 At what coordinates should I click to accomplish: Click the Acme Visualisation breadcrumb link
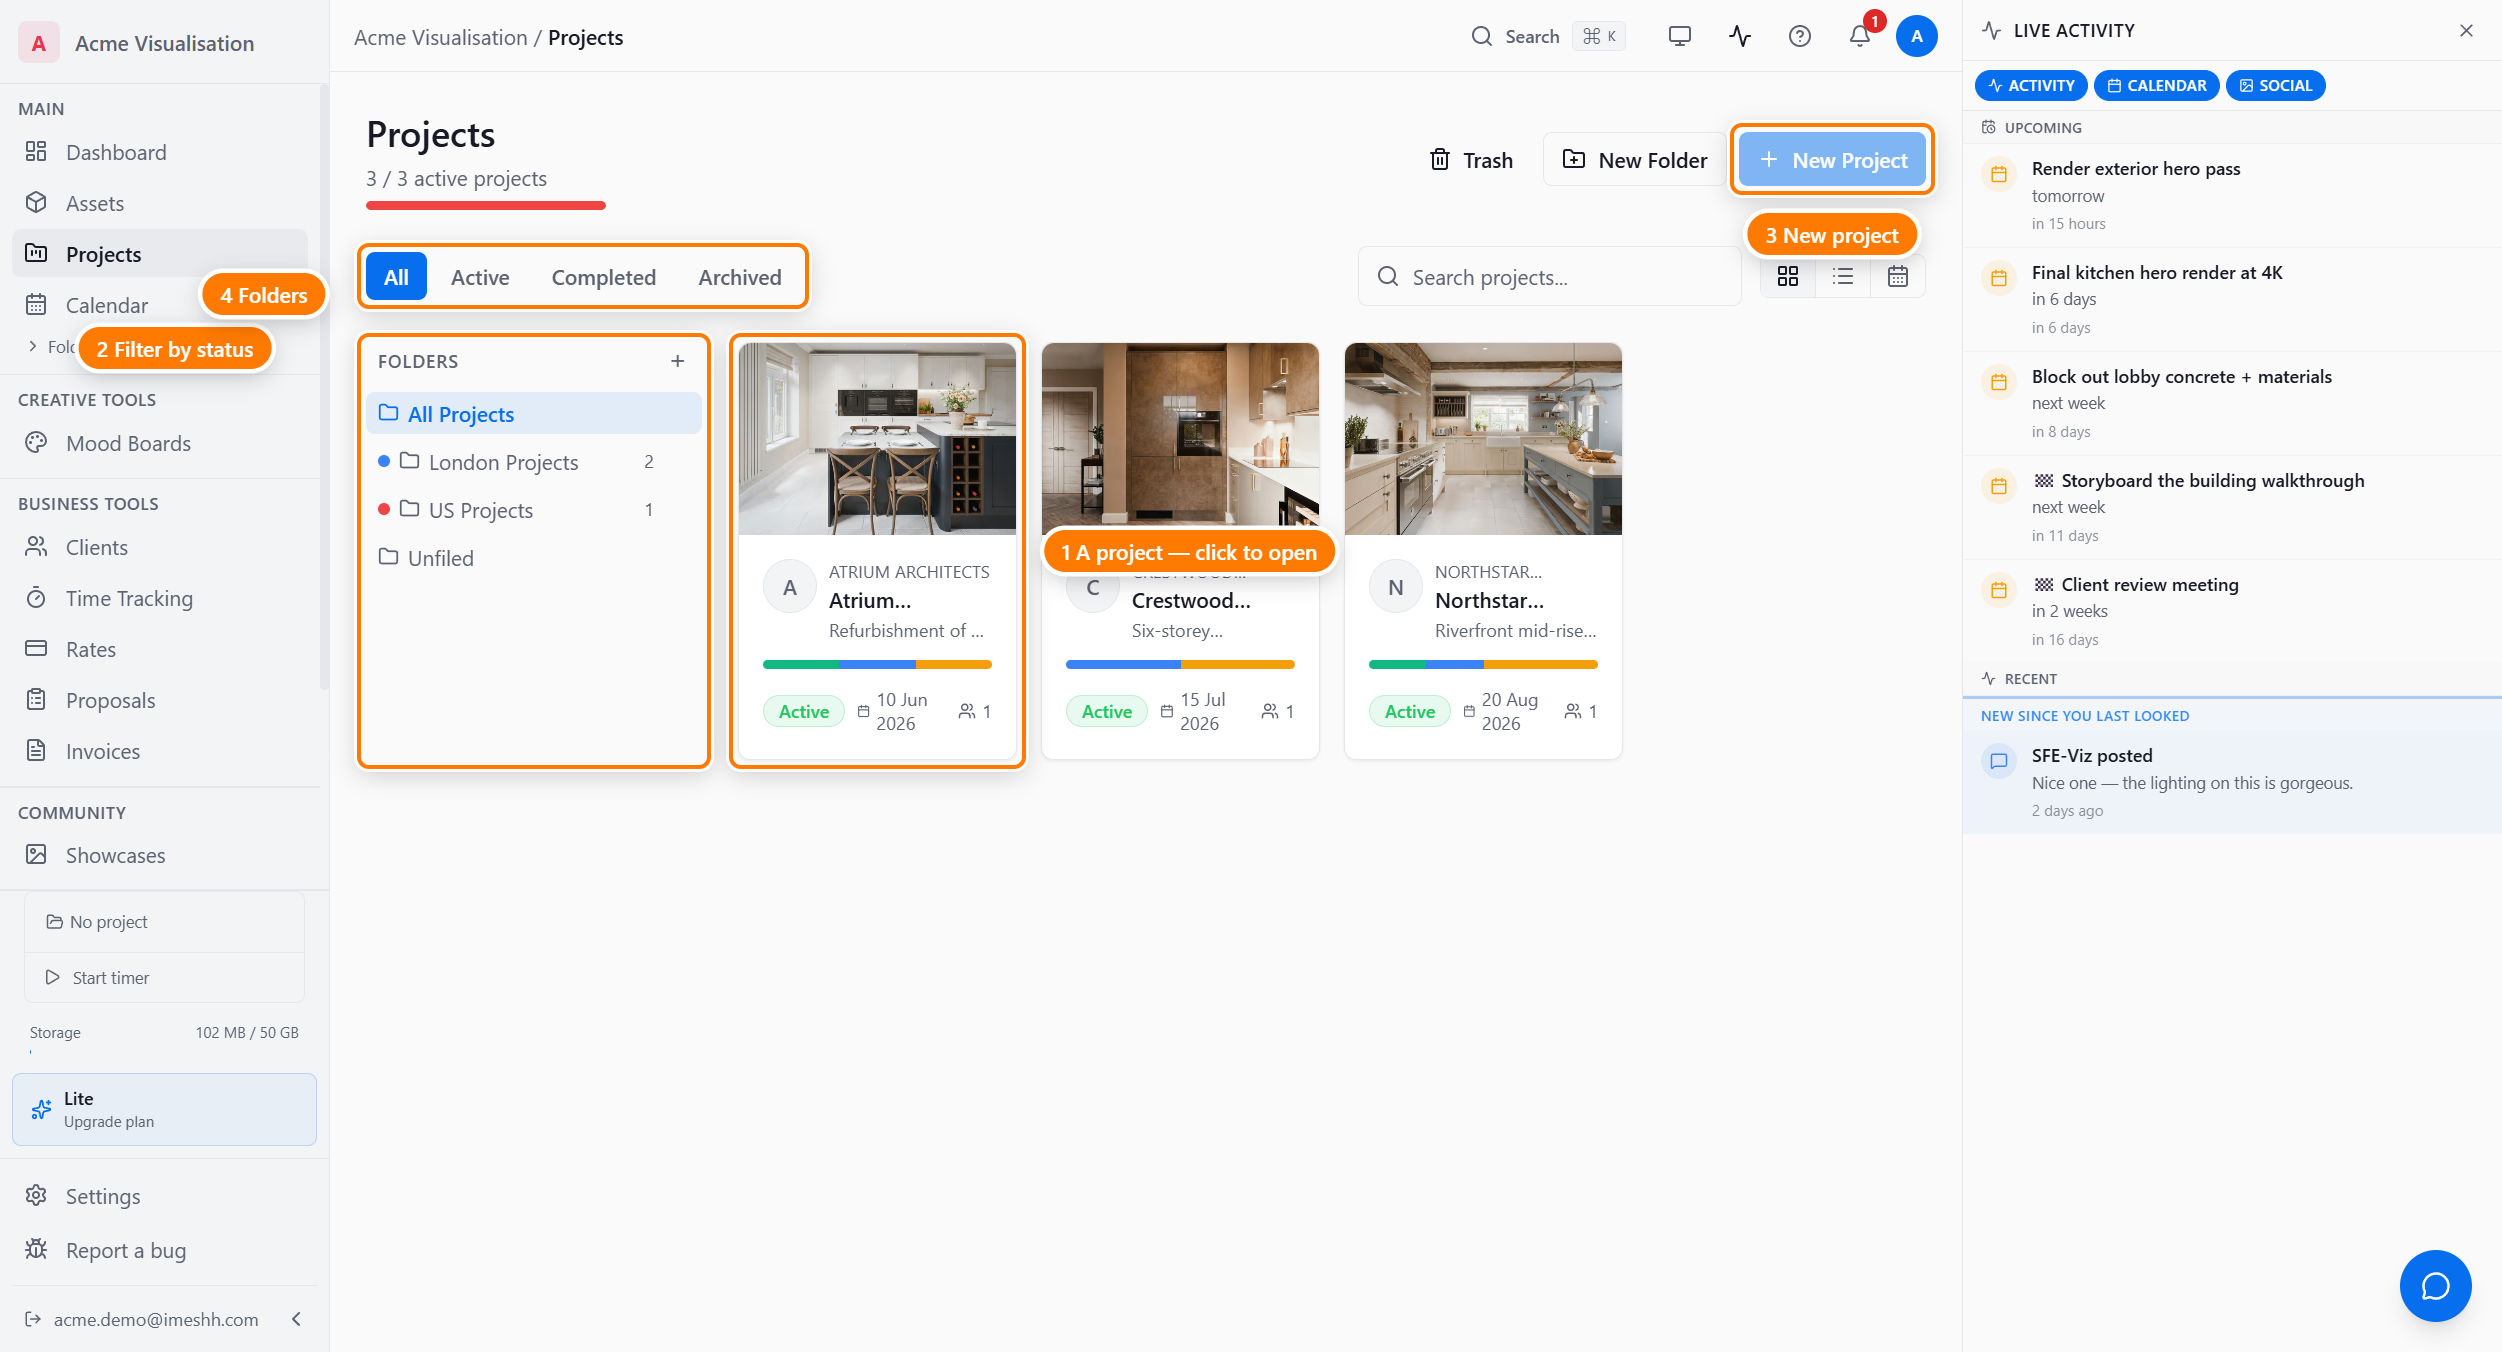pos(440,38)
